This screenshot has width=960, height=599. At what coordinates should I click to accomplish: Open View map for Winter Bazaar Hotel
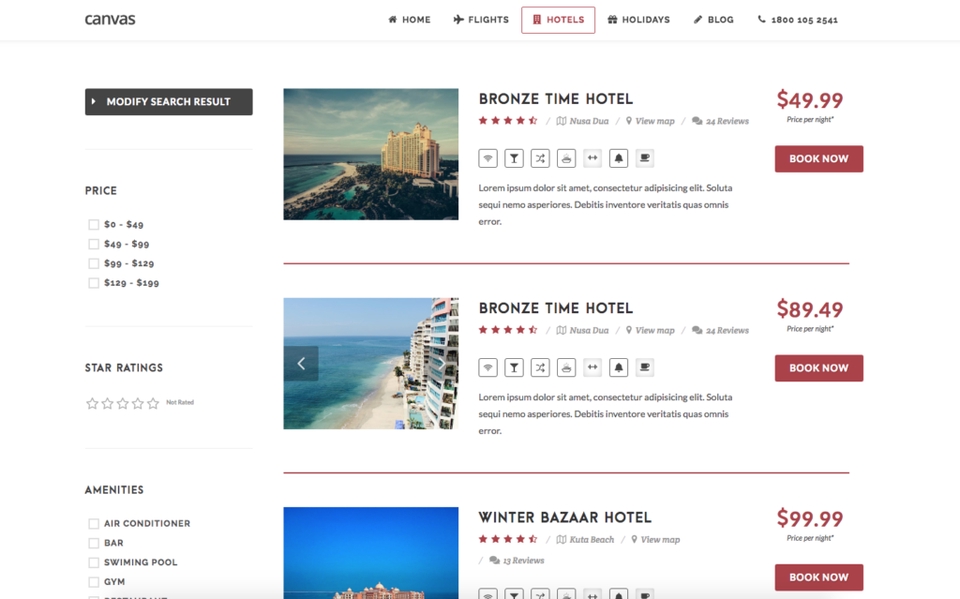pos(656,540)
